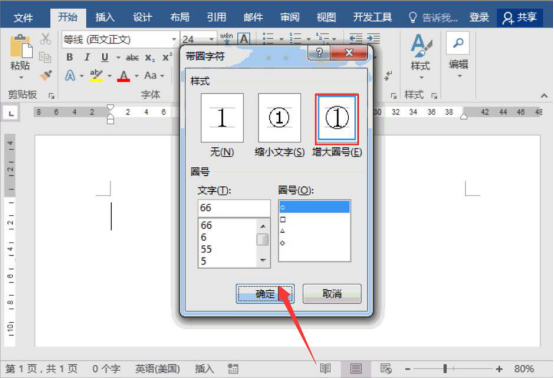Open the underline style dropdown arrow

(118, 58)
